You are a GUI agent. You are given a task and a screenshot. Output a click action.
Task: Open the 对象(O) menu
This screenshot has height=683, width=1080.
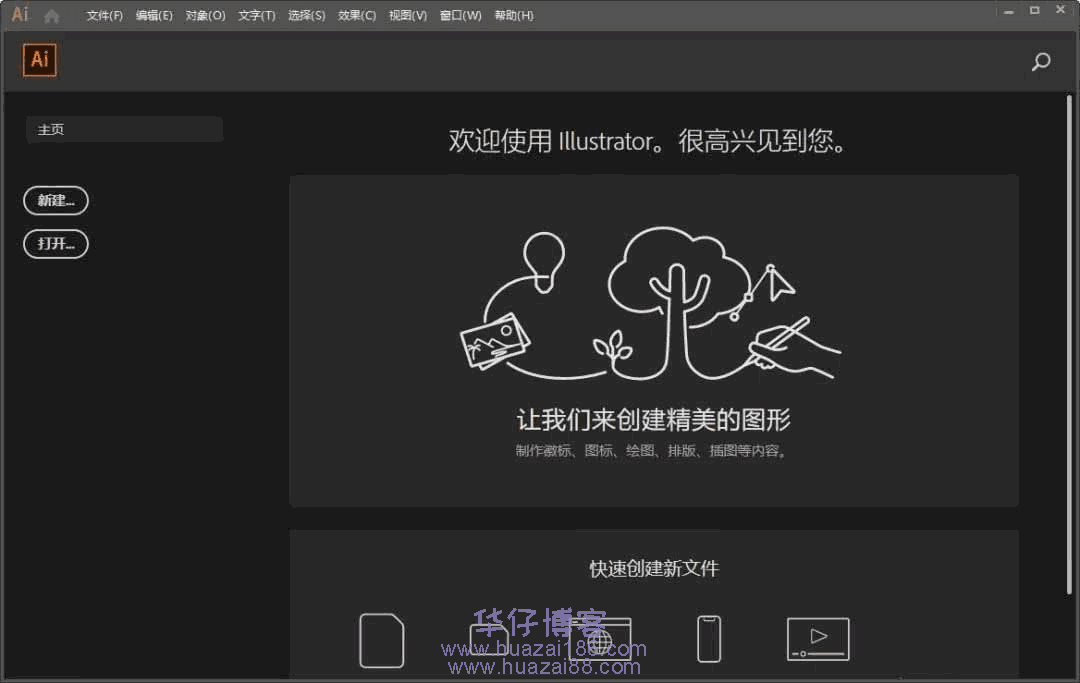[205, 15]
